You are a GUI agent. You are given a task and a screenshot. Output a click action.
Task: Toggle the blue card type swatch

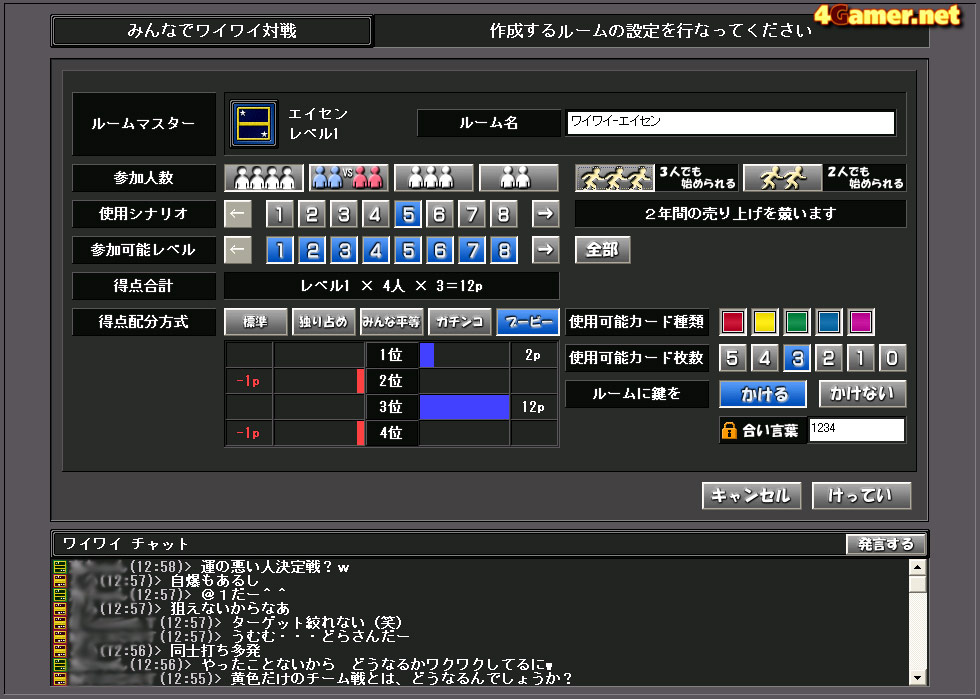pos(829,322)
